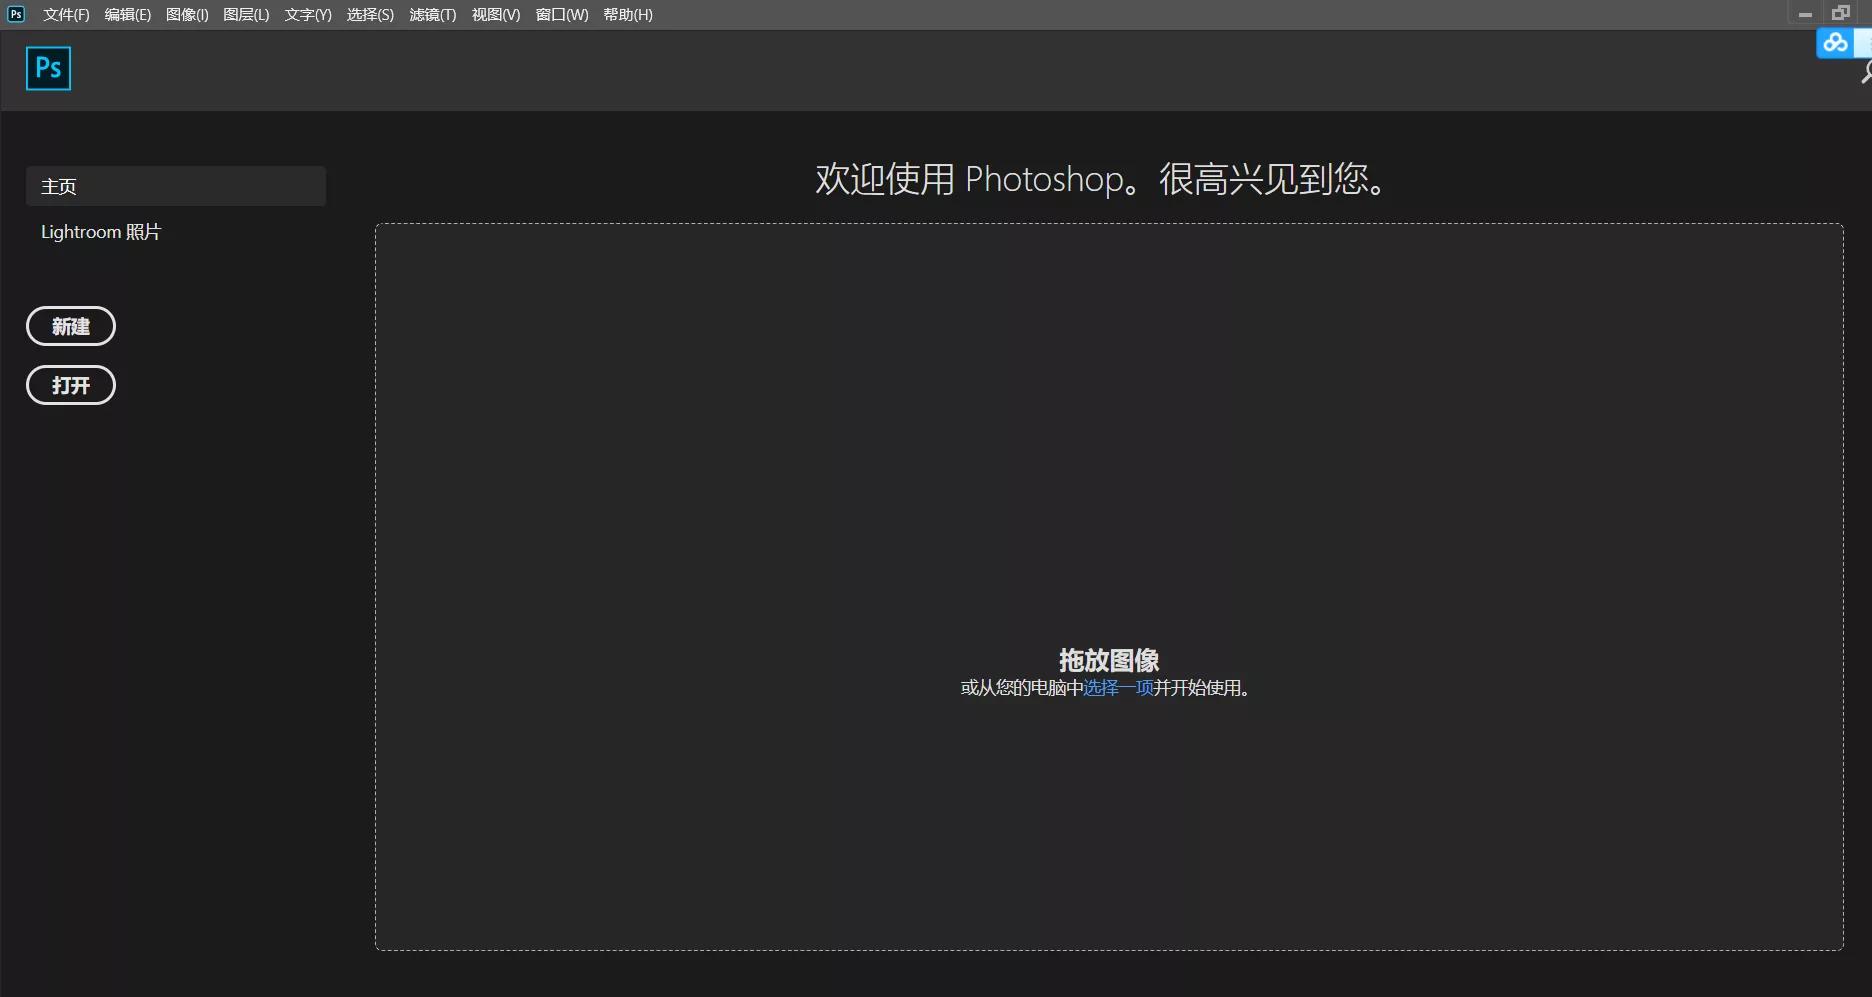Open the blue cloud sync icon
The width and height of the screenshot is (1872, 997).
[x=1835, y=43]
